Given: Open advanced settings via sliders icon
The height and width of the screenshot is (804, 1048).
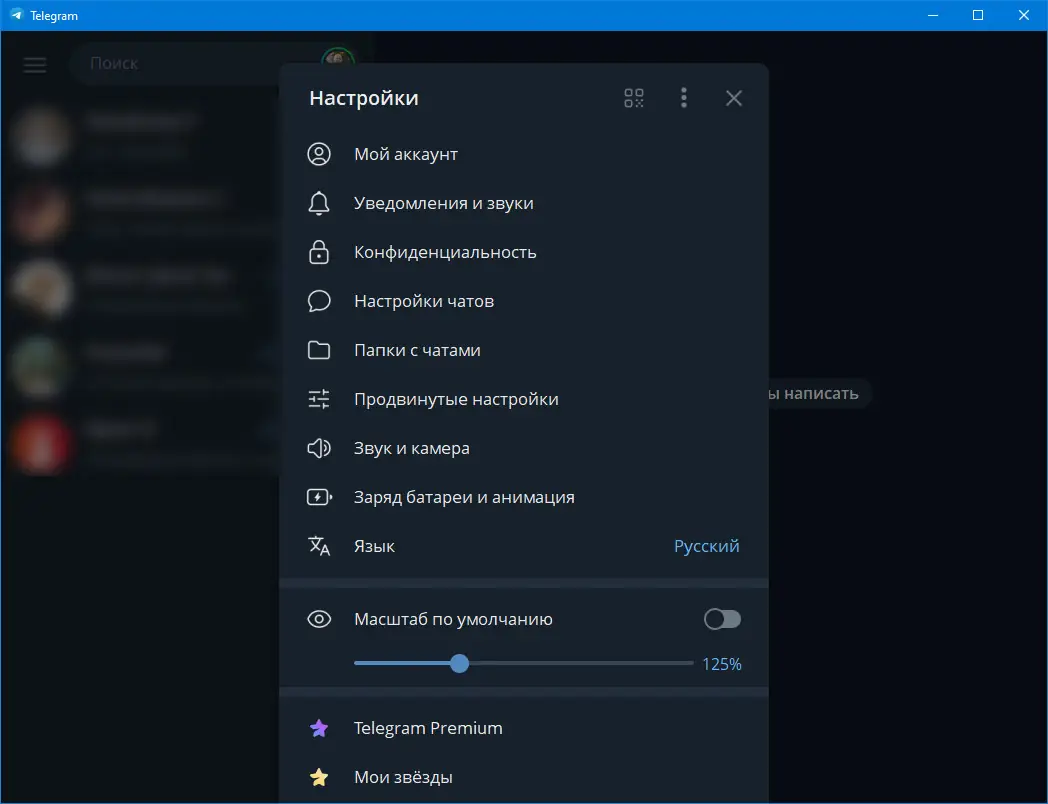Looking at the screenshot, I should [x=318, y=399].
